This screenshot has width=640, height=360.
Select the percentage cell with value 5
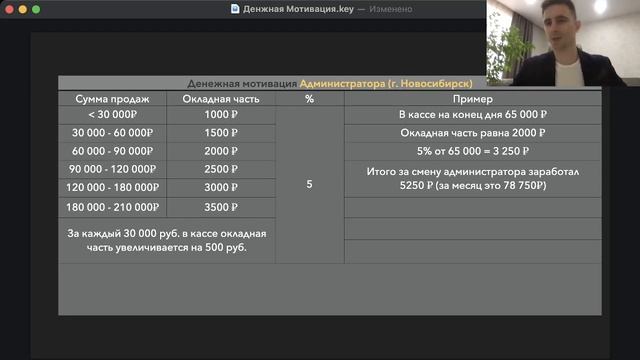pyautogui.click(x=309, y=184)
